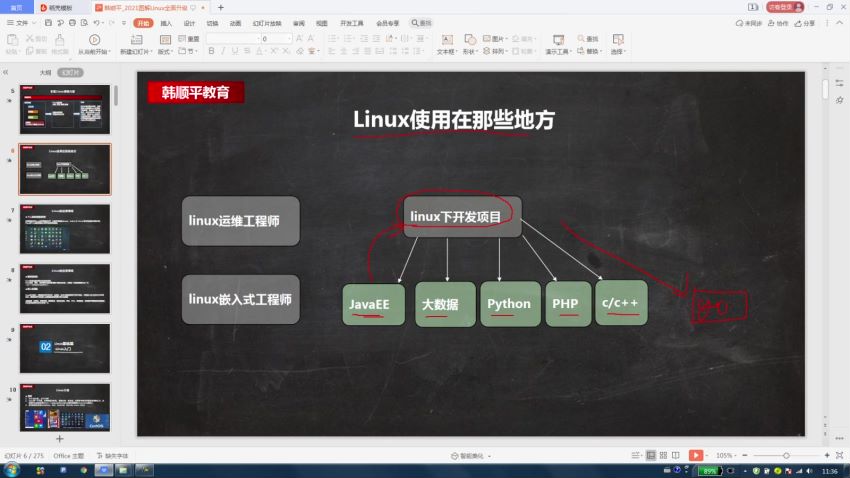This screenshot has width=850, height=478.
Task: Click the New Slide icon
Action: (x=136, y=40)
